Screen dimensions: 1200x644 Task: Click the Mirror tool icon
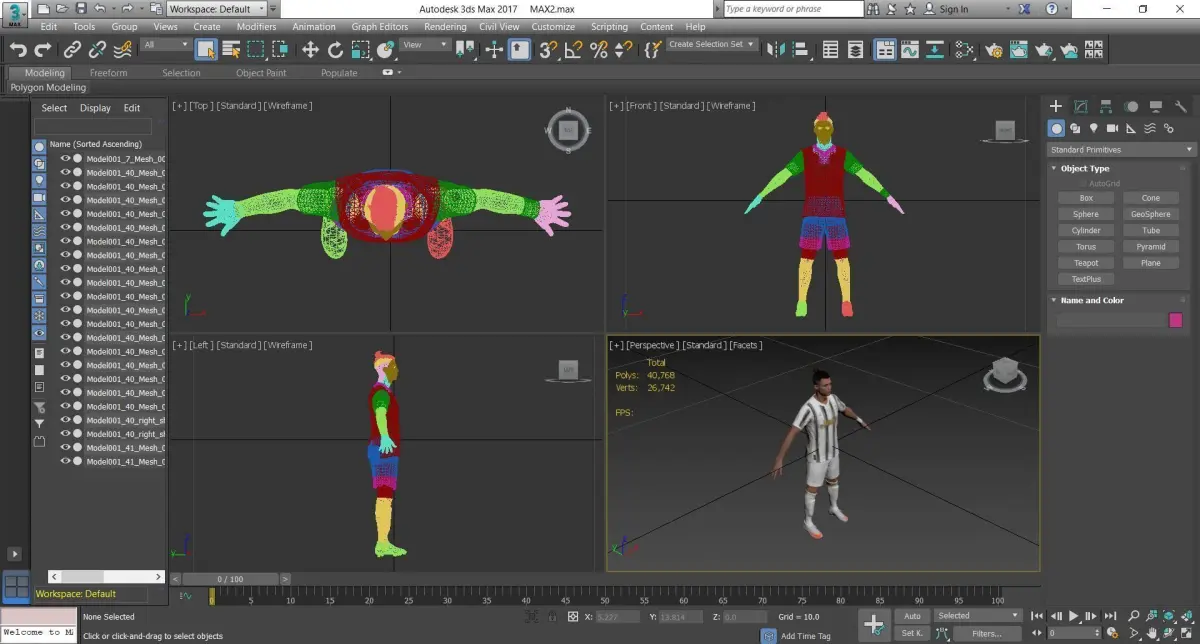click(776, 49)
